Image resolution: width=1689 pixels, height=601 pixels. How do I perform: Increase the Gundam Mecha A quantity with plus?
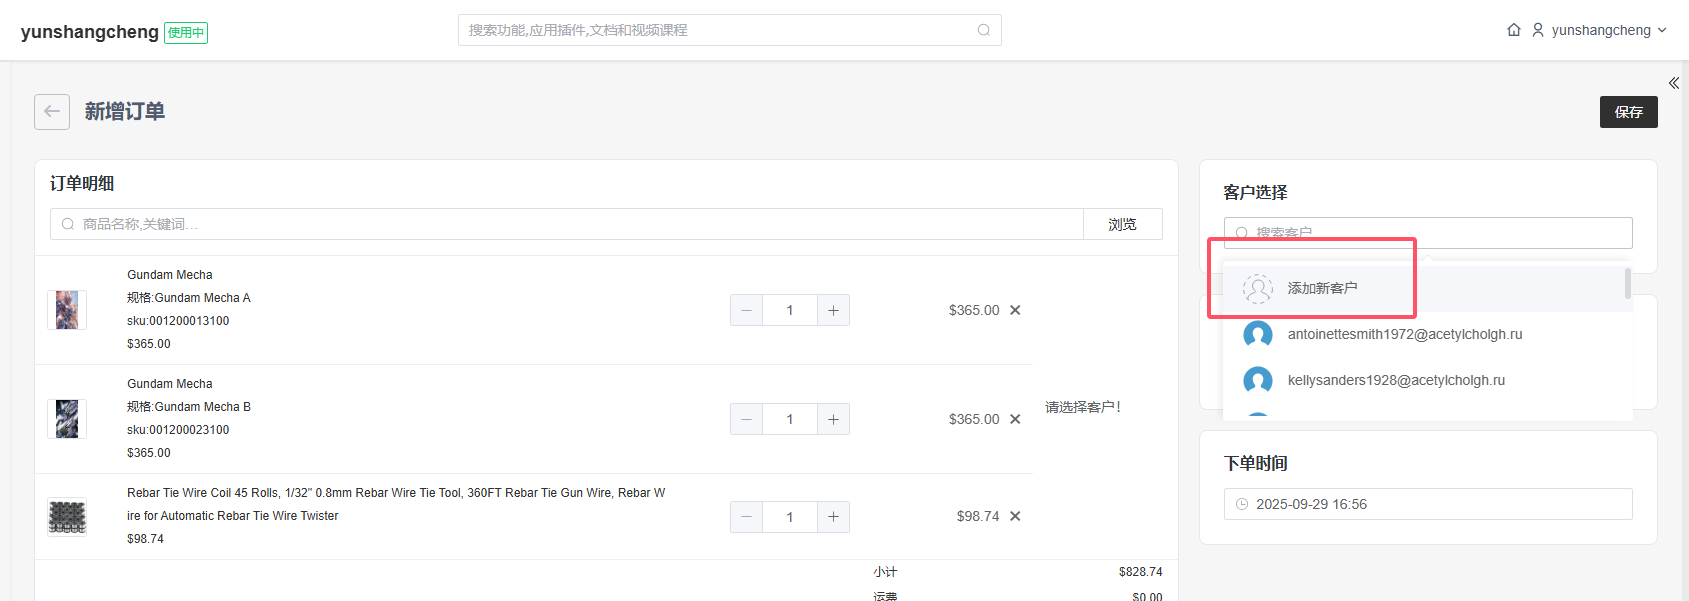click(833, 310)
